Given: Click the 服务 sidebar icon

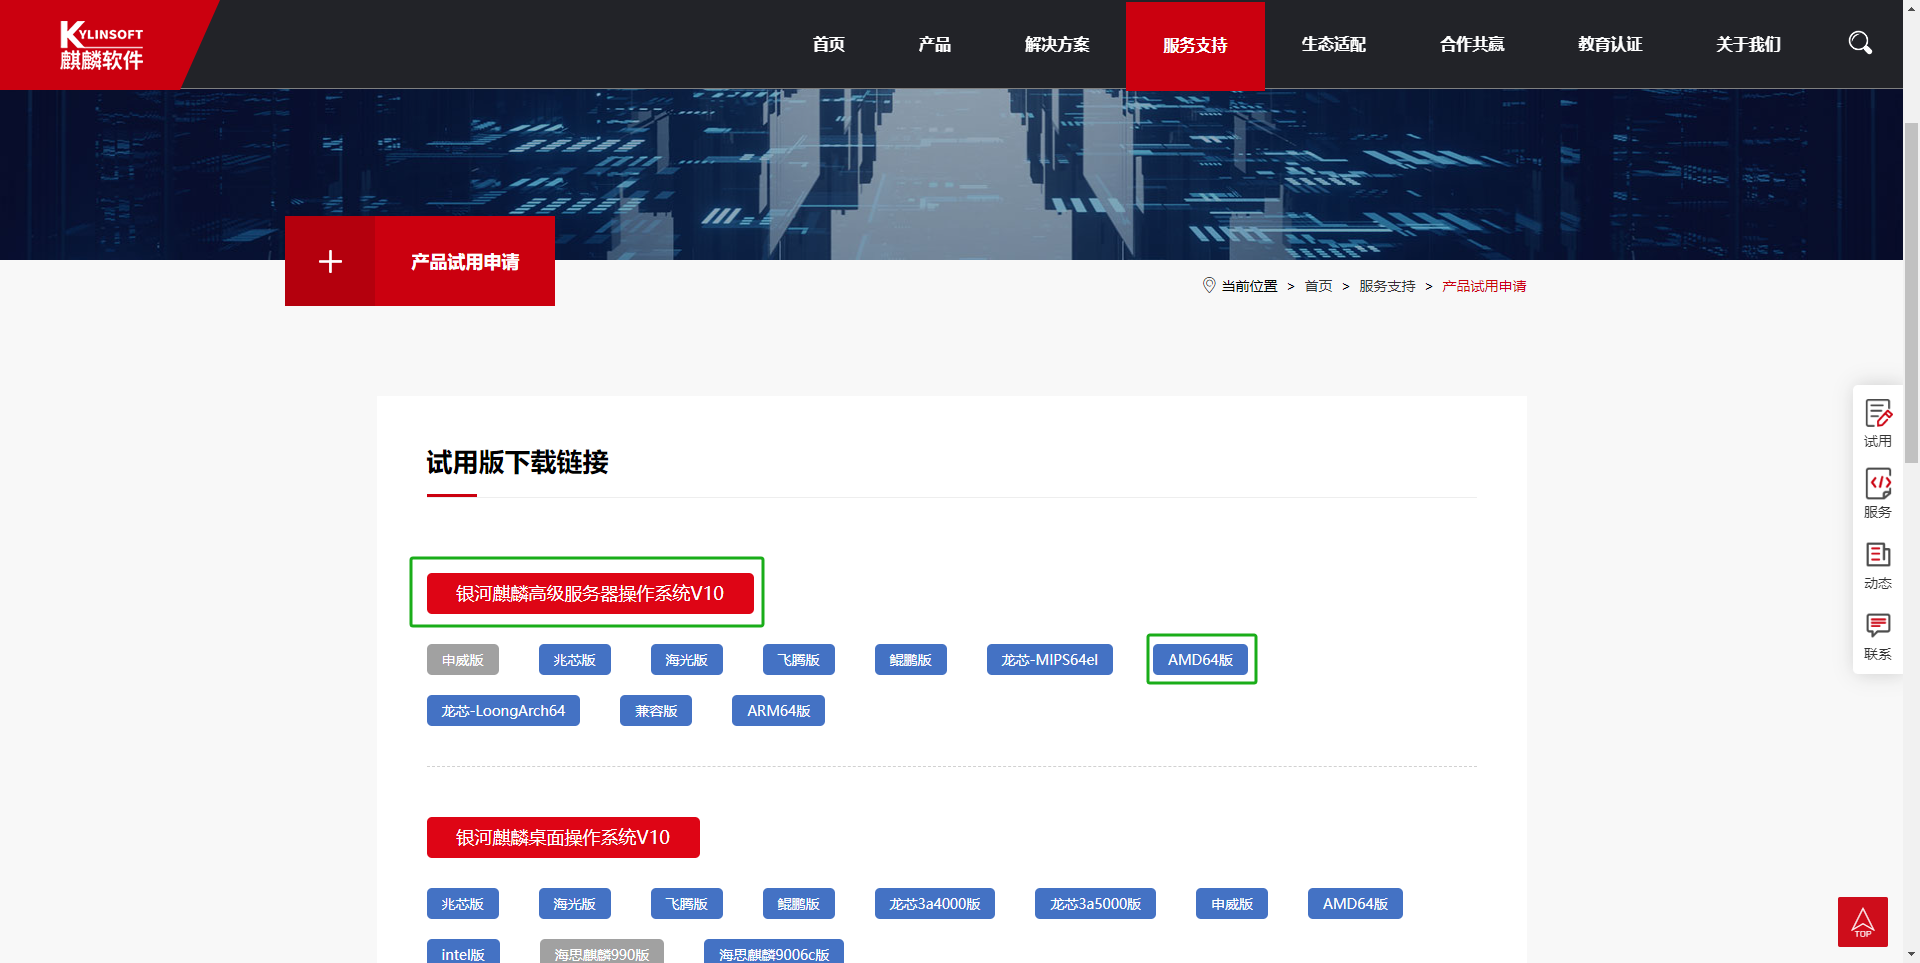Looking at the screenshot, I should coord(1878,494).
